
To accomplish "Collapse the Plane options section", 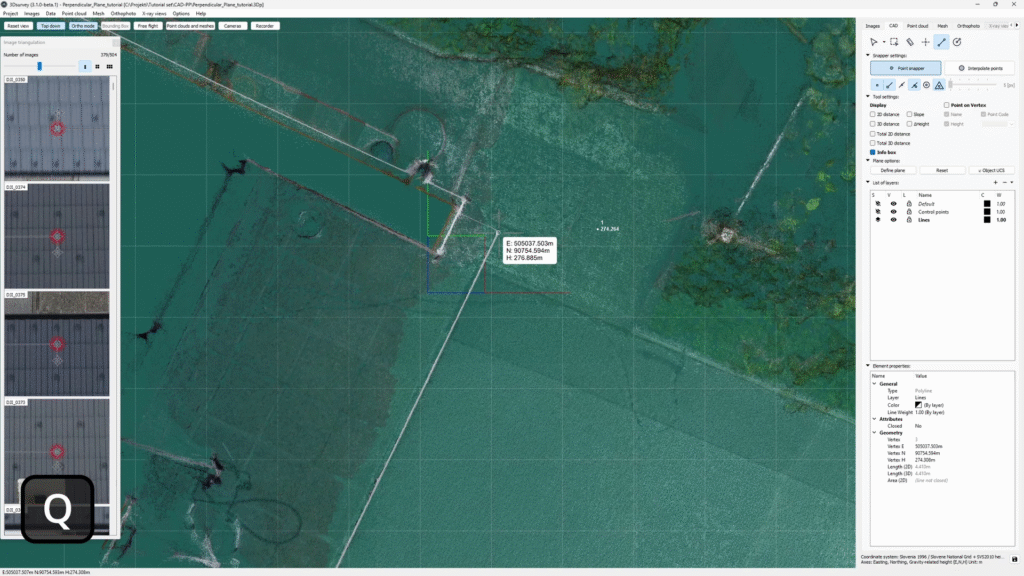I will click(x=868, y=161).
